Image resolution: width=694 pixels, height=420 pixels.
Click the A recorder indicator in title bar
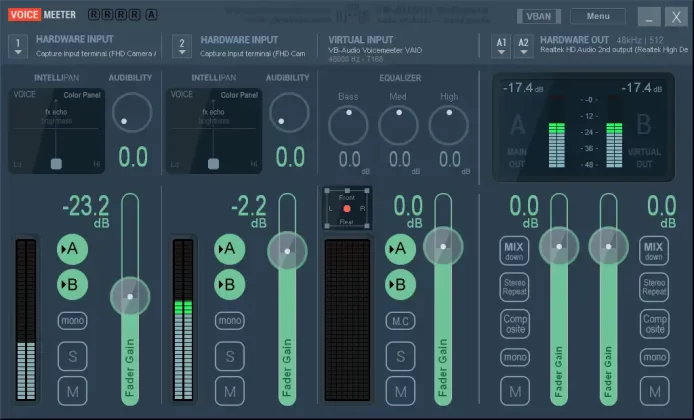pyautogui.click(x=151, y=15)
